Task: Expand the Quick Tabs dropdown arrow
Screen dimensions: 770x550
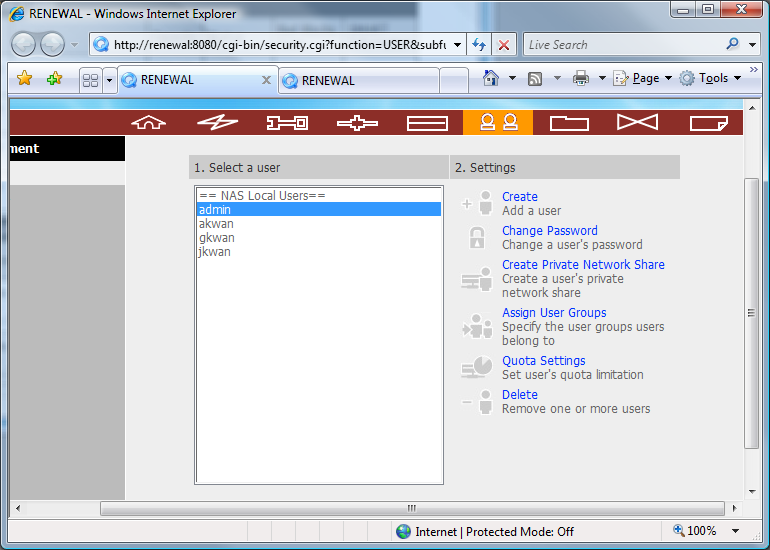Action: tap(109, 79)
